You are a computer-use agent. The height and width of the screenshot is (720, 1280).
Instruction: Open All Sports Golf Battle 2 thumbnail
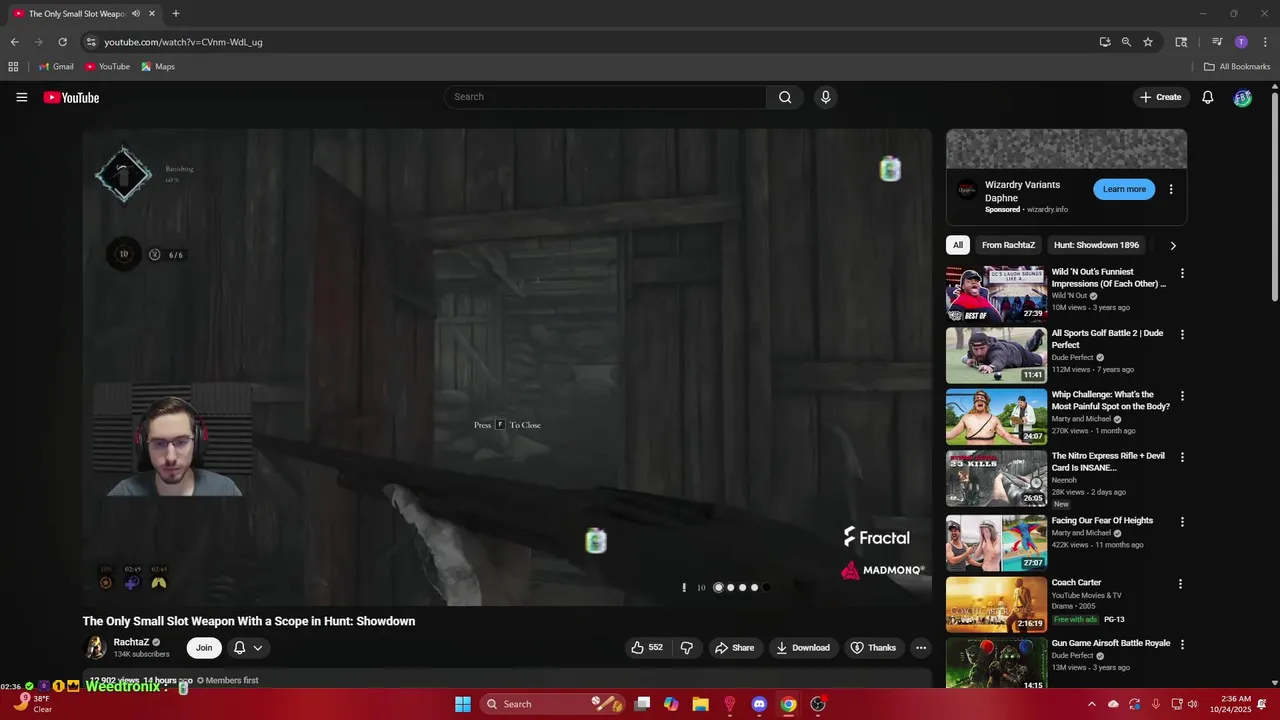(x=996, y=355)
